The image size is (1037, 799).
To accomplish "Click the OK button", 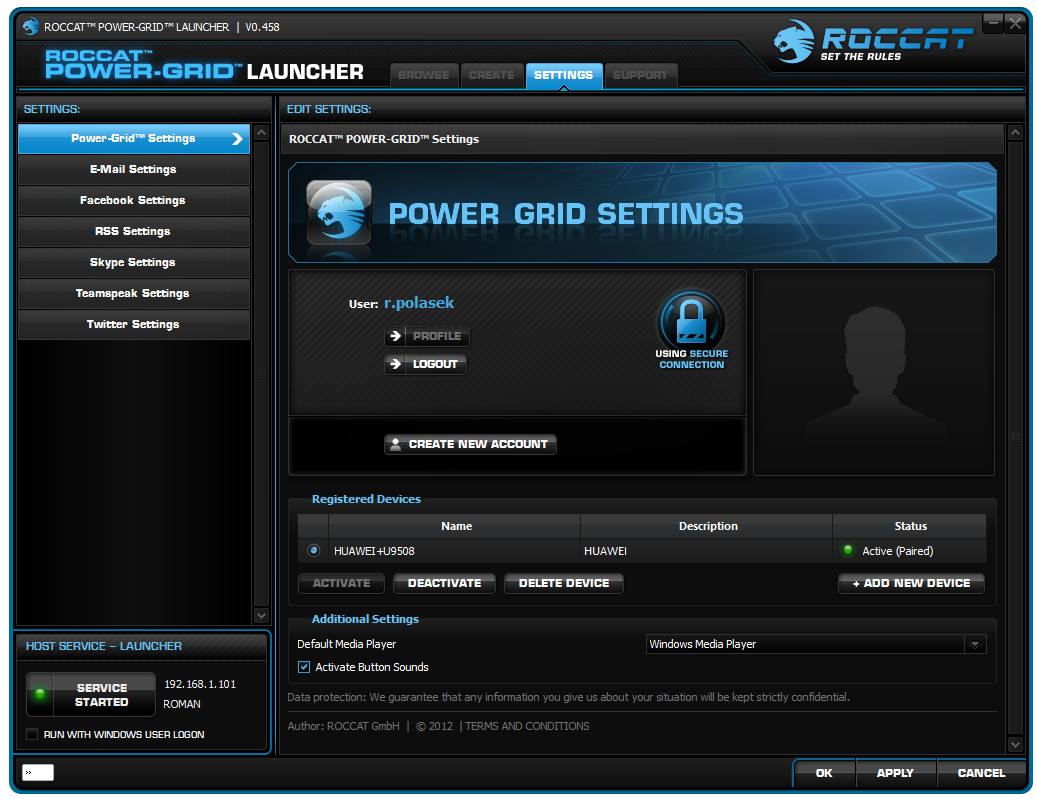I will (x=824, y=773).
